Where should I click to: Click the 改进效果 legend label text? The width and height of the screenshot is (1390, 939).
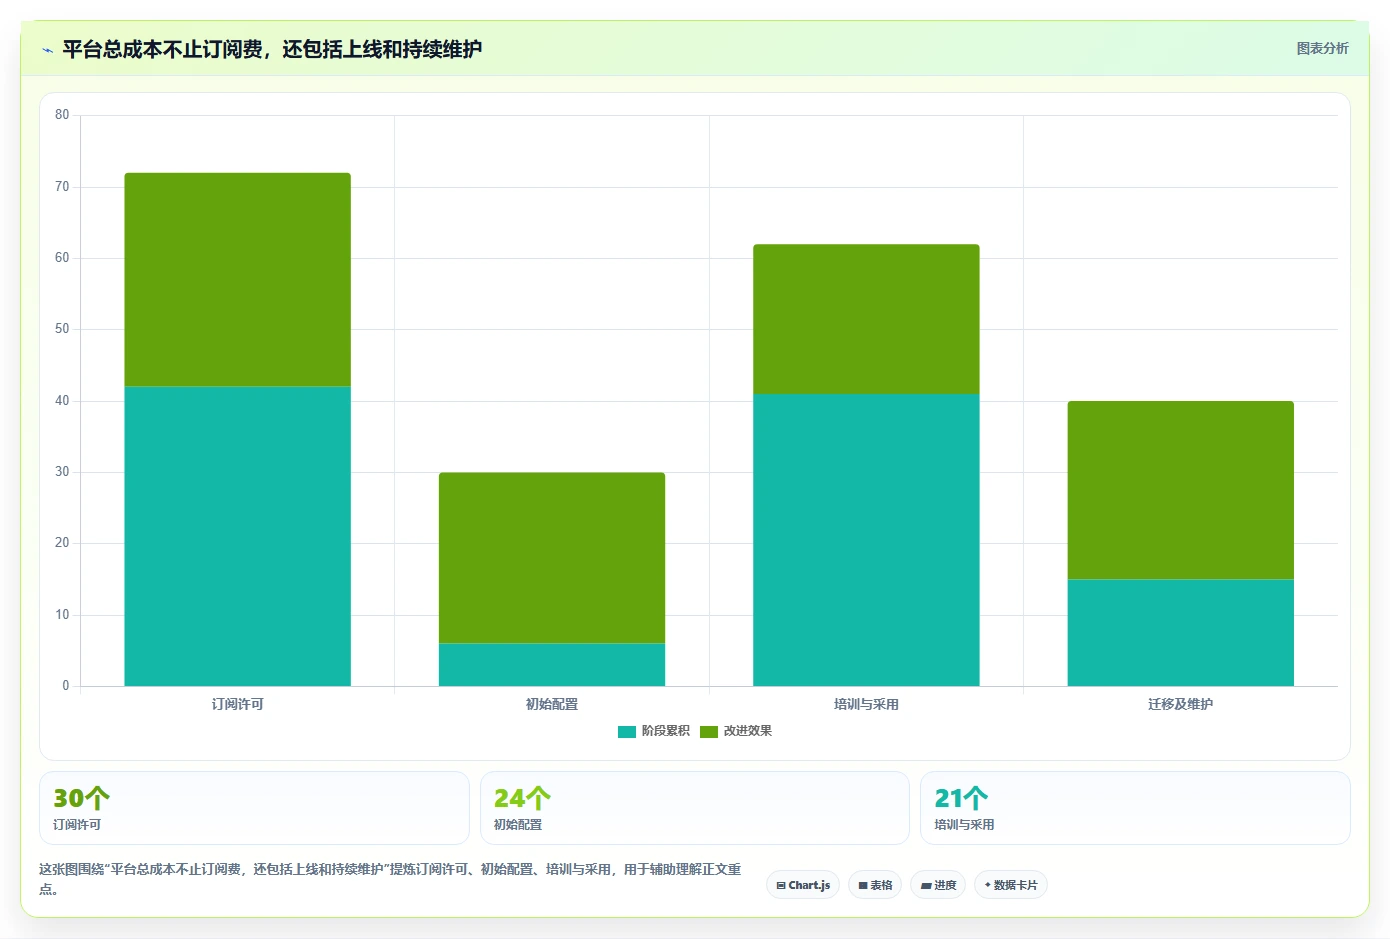748,731
